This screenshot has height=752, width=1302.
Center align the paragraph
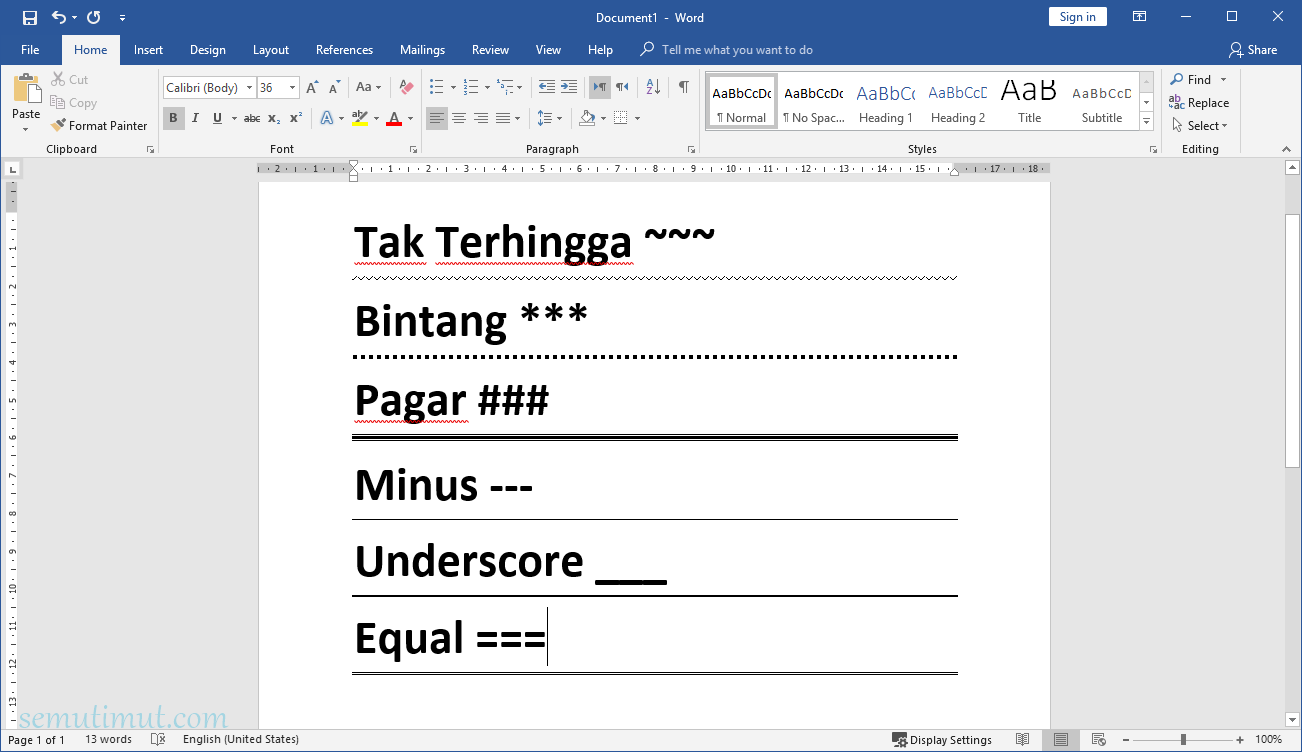pyautogui.click(x=459, y=118)
